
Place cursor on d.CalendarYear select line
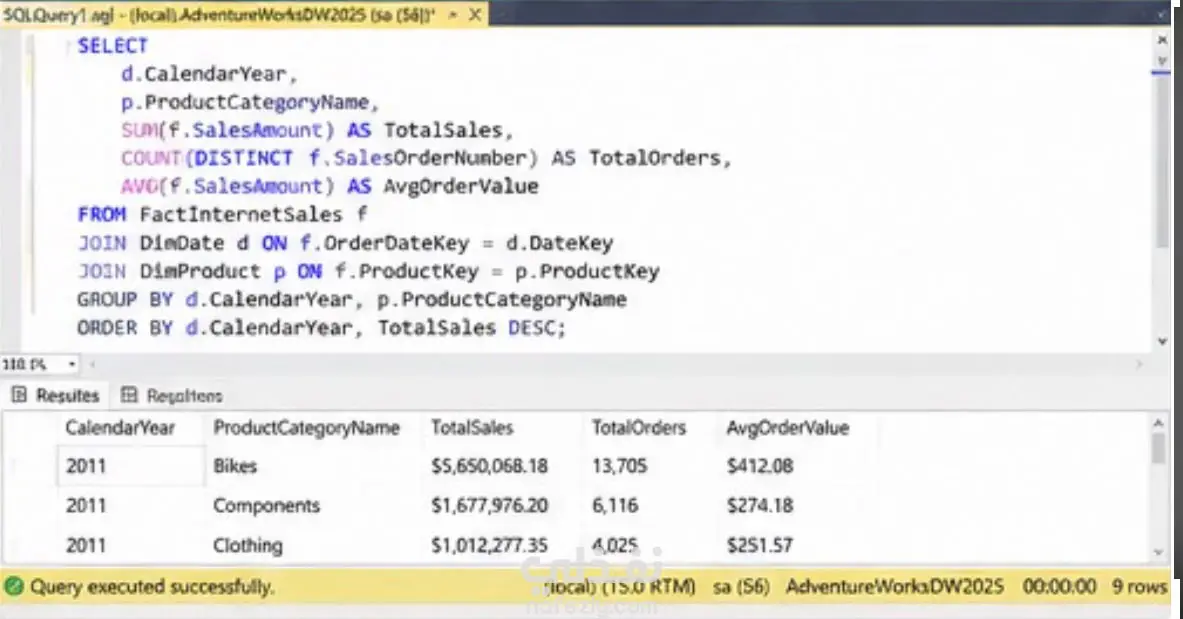click(210, 74)
